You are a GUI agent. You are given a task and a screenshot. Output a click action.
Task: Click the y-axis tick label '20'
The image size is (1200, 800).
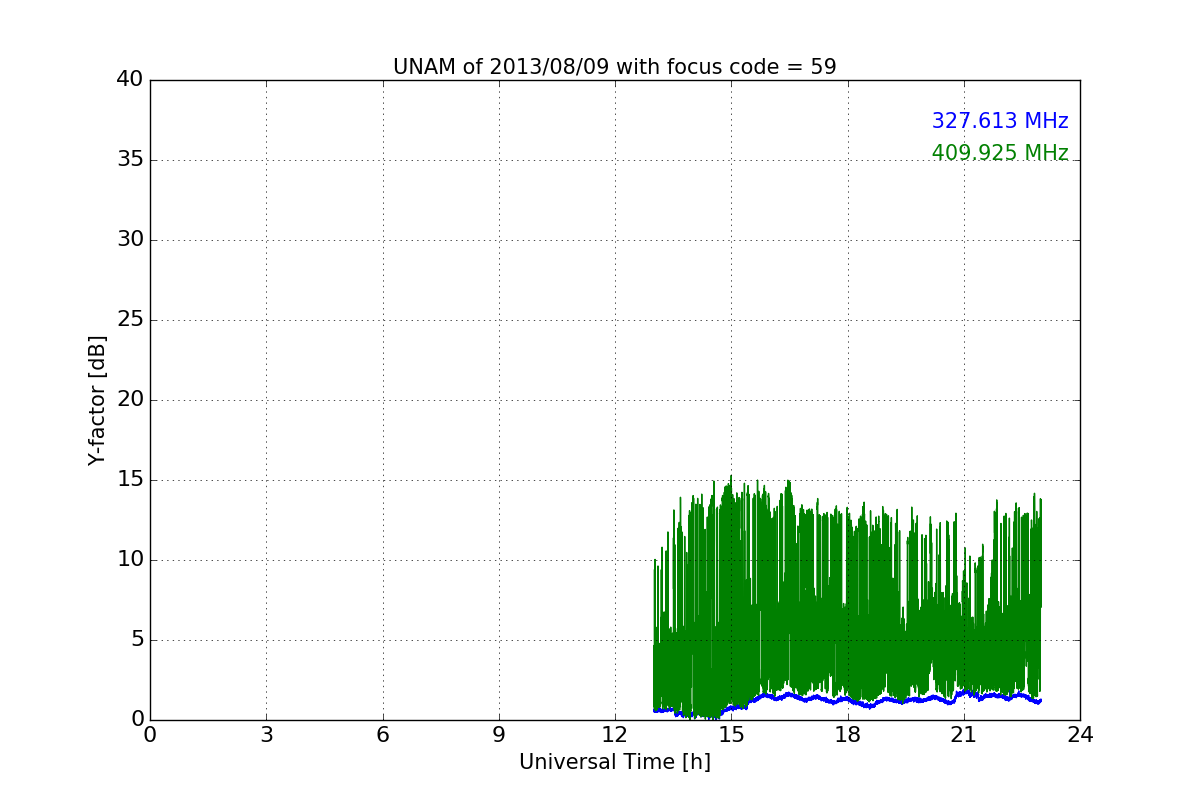(x=130, y=400)
